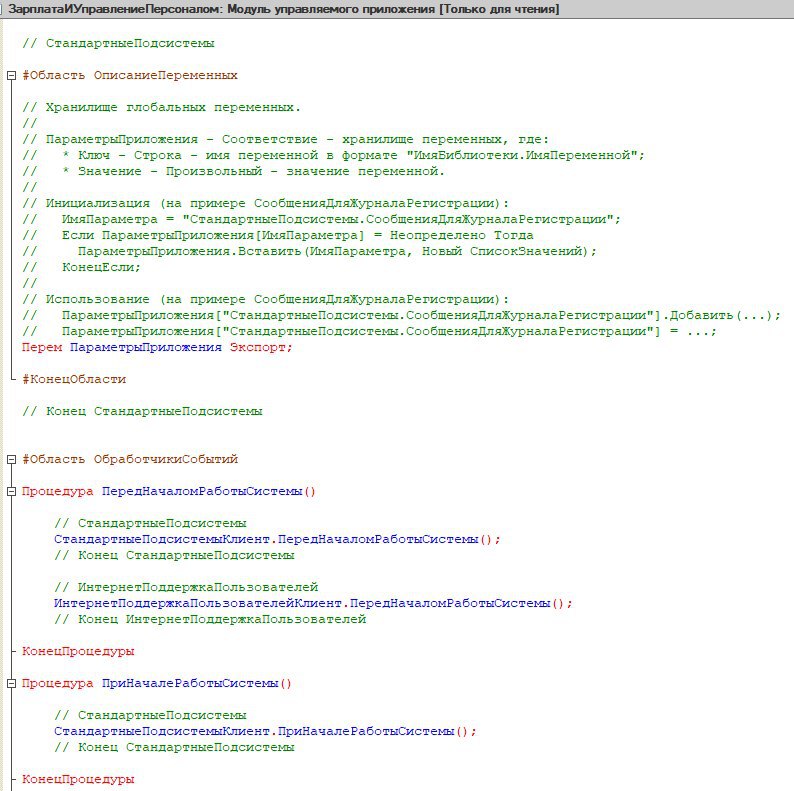Click the last 'КонецПроцедуры' line

pyautogui.click(x=78, y=779)
